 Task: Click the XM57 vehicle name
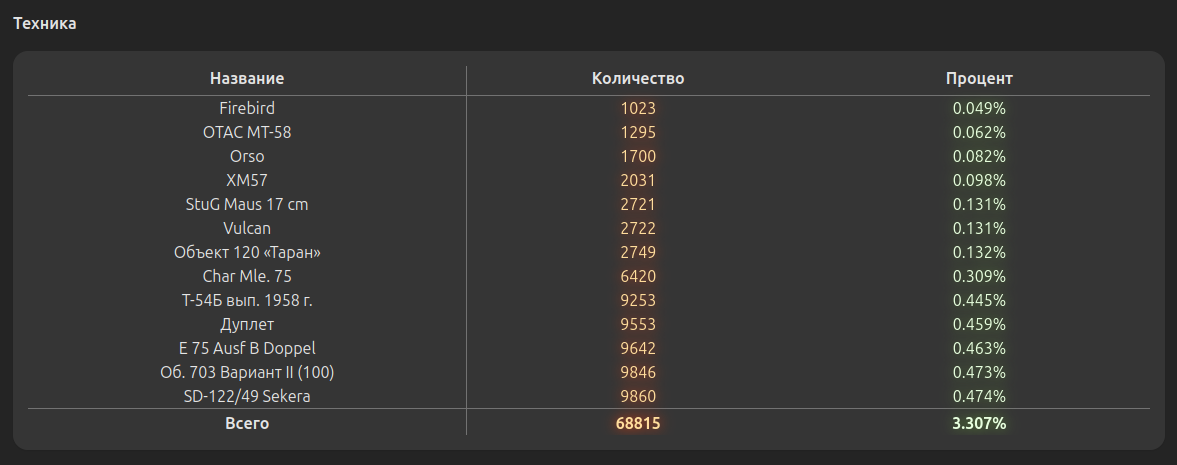(247, 180)
